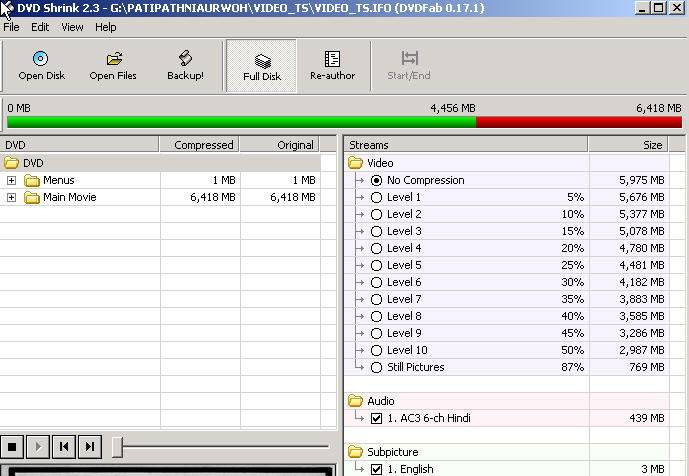Click the DVD Shrink title bar icon
689x476 pixels.
[x=7, y=9]
